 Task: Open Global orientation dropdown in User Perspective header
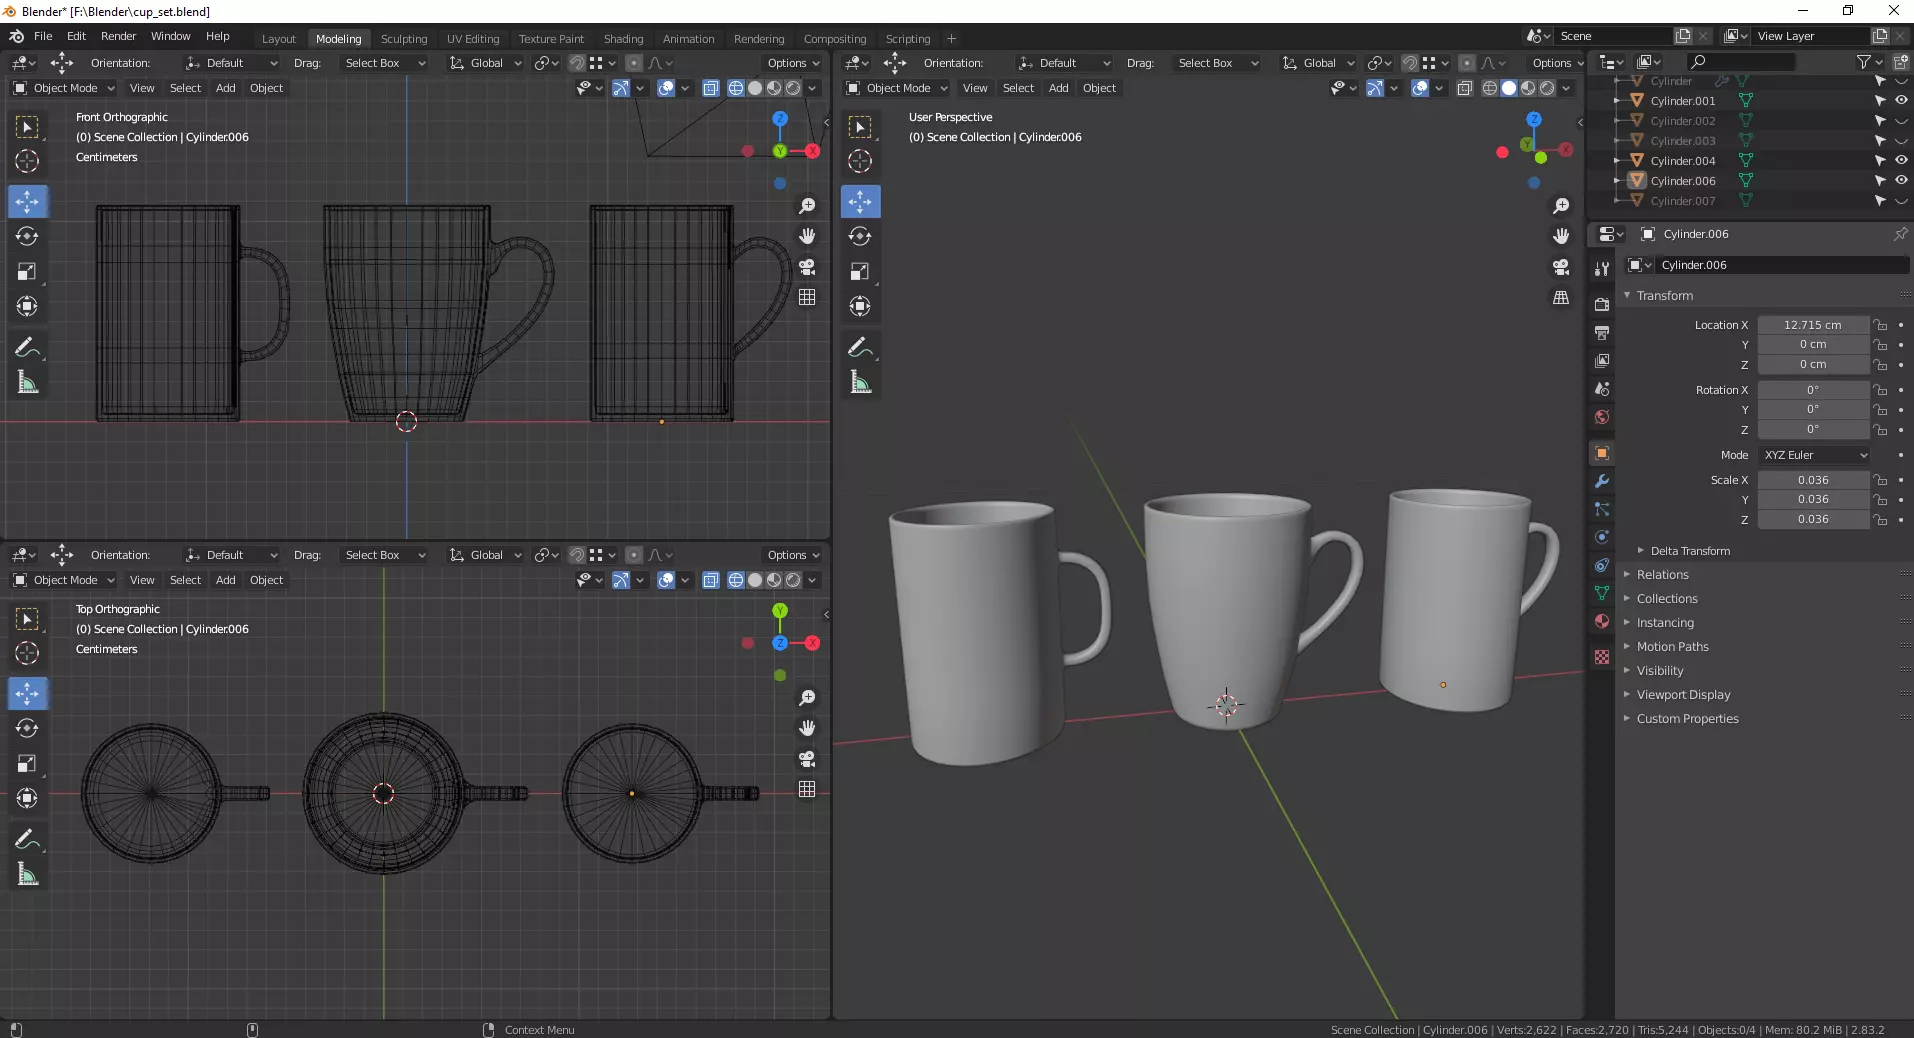pyautogui.click(x=1319, y=63)
